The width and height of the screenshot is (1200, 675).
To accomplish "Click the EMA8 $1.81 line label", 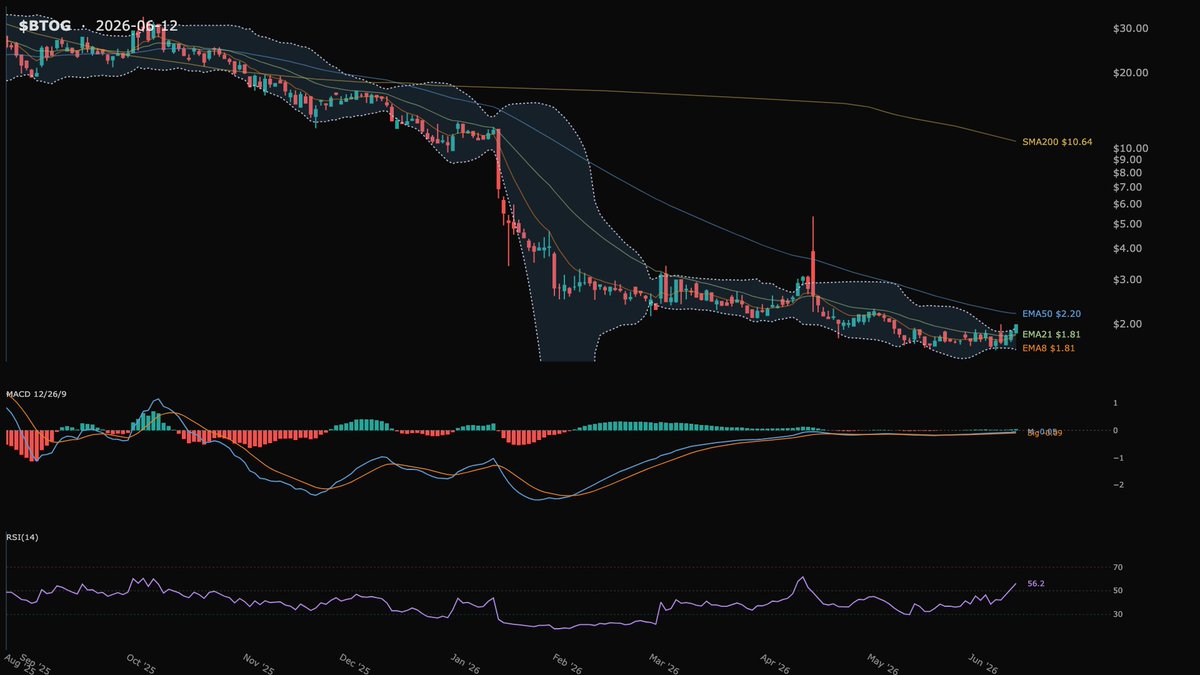I will 1048,348.
